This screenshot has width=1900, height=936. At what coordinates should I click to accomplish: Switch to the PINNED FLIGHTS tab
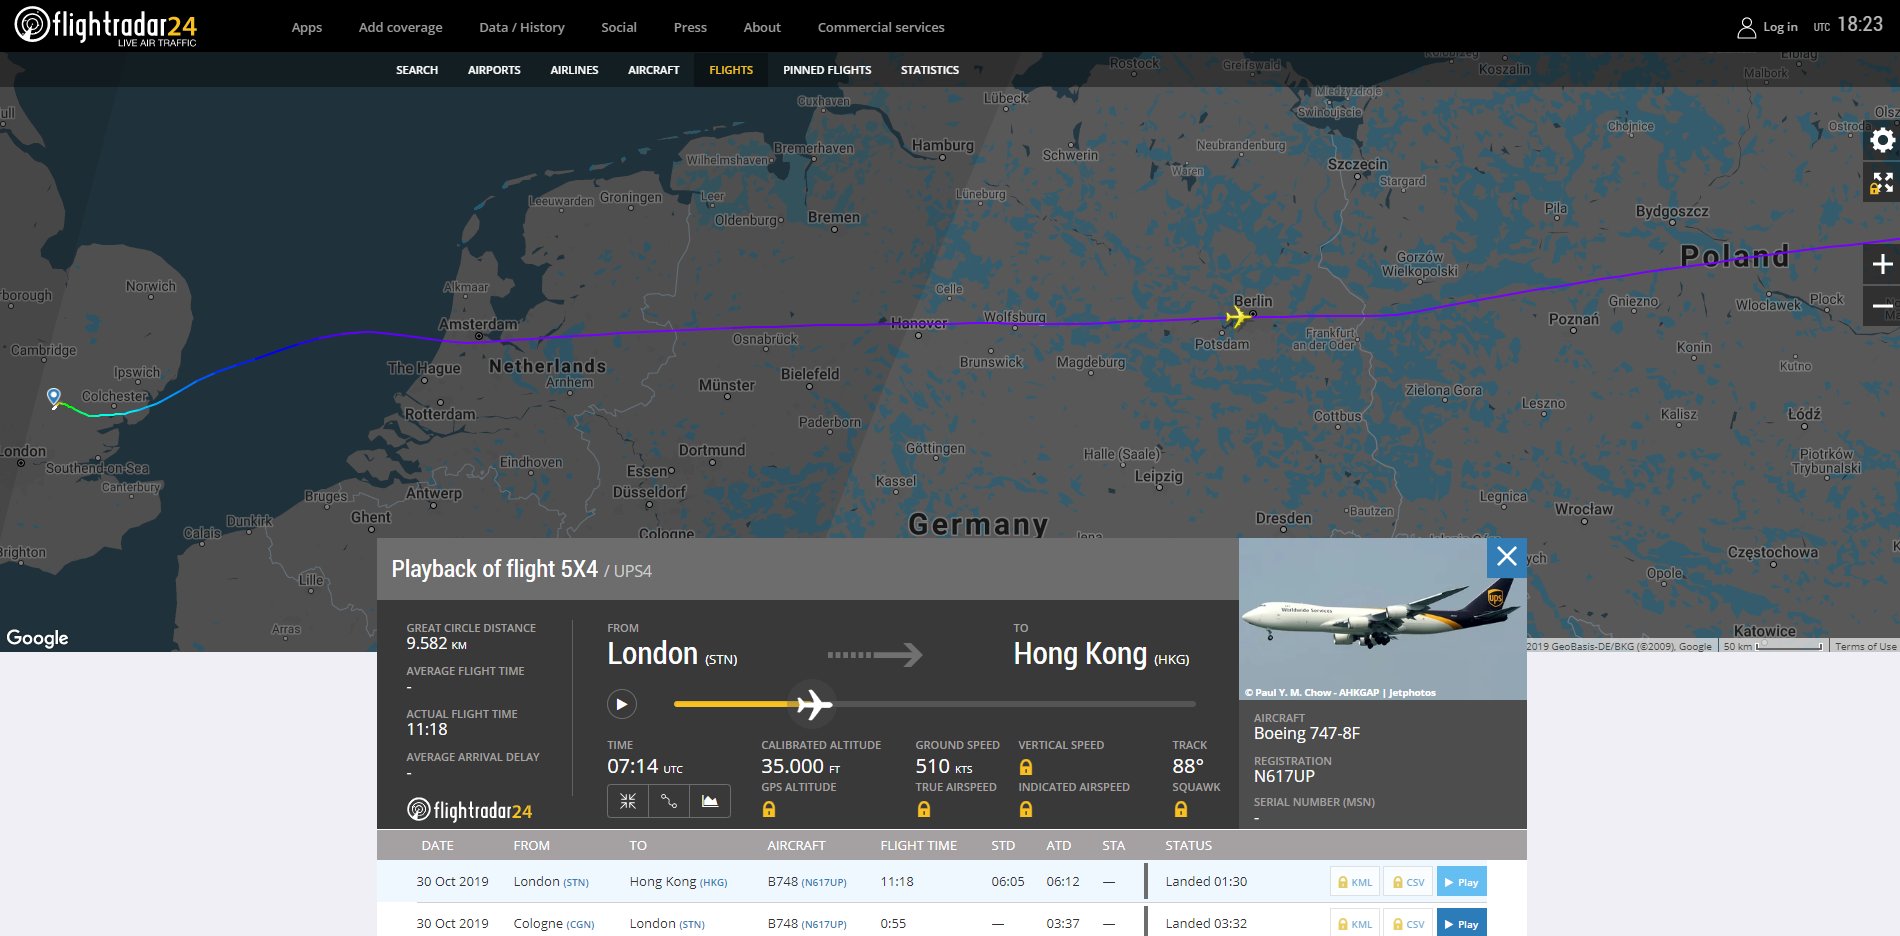point(827,70)
